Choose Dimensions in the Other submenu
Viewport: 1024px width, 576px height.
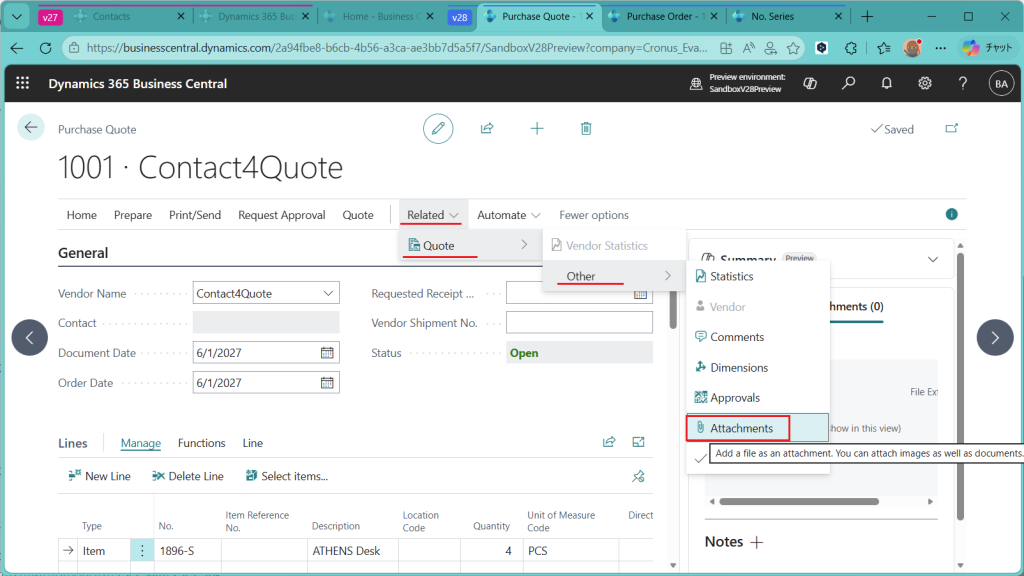[739, 368]
